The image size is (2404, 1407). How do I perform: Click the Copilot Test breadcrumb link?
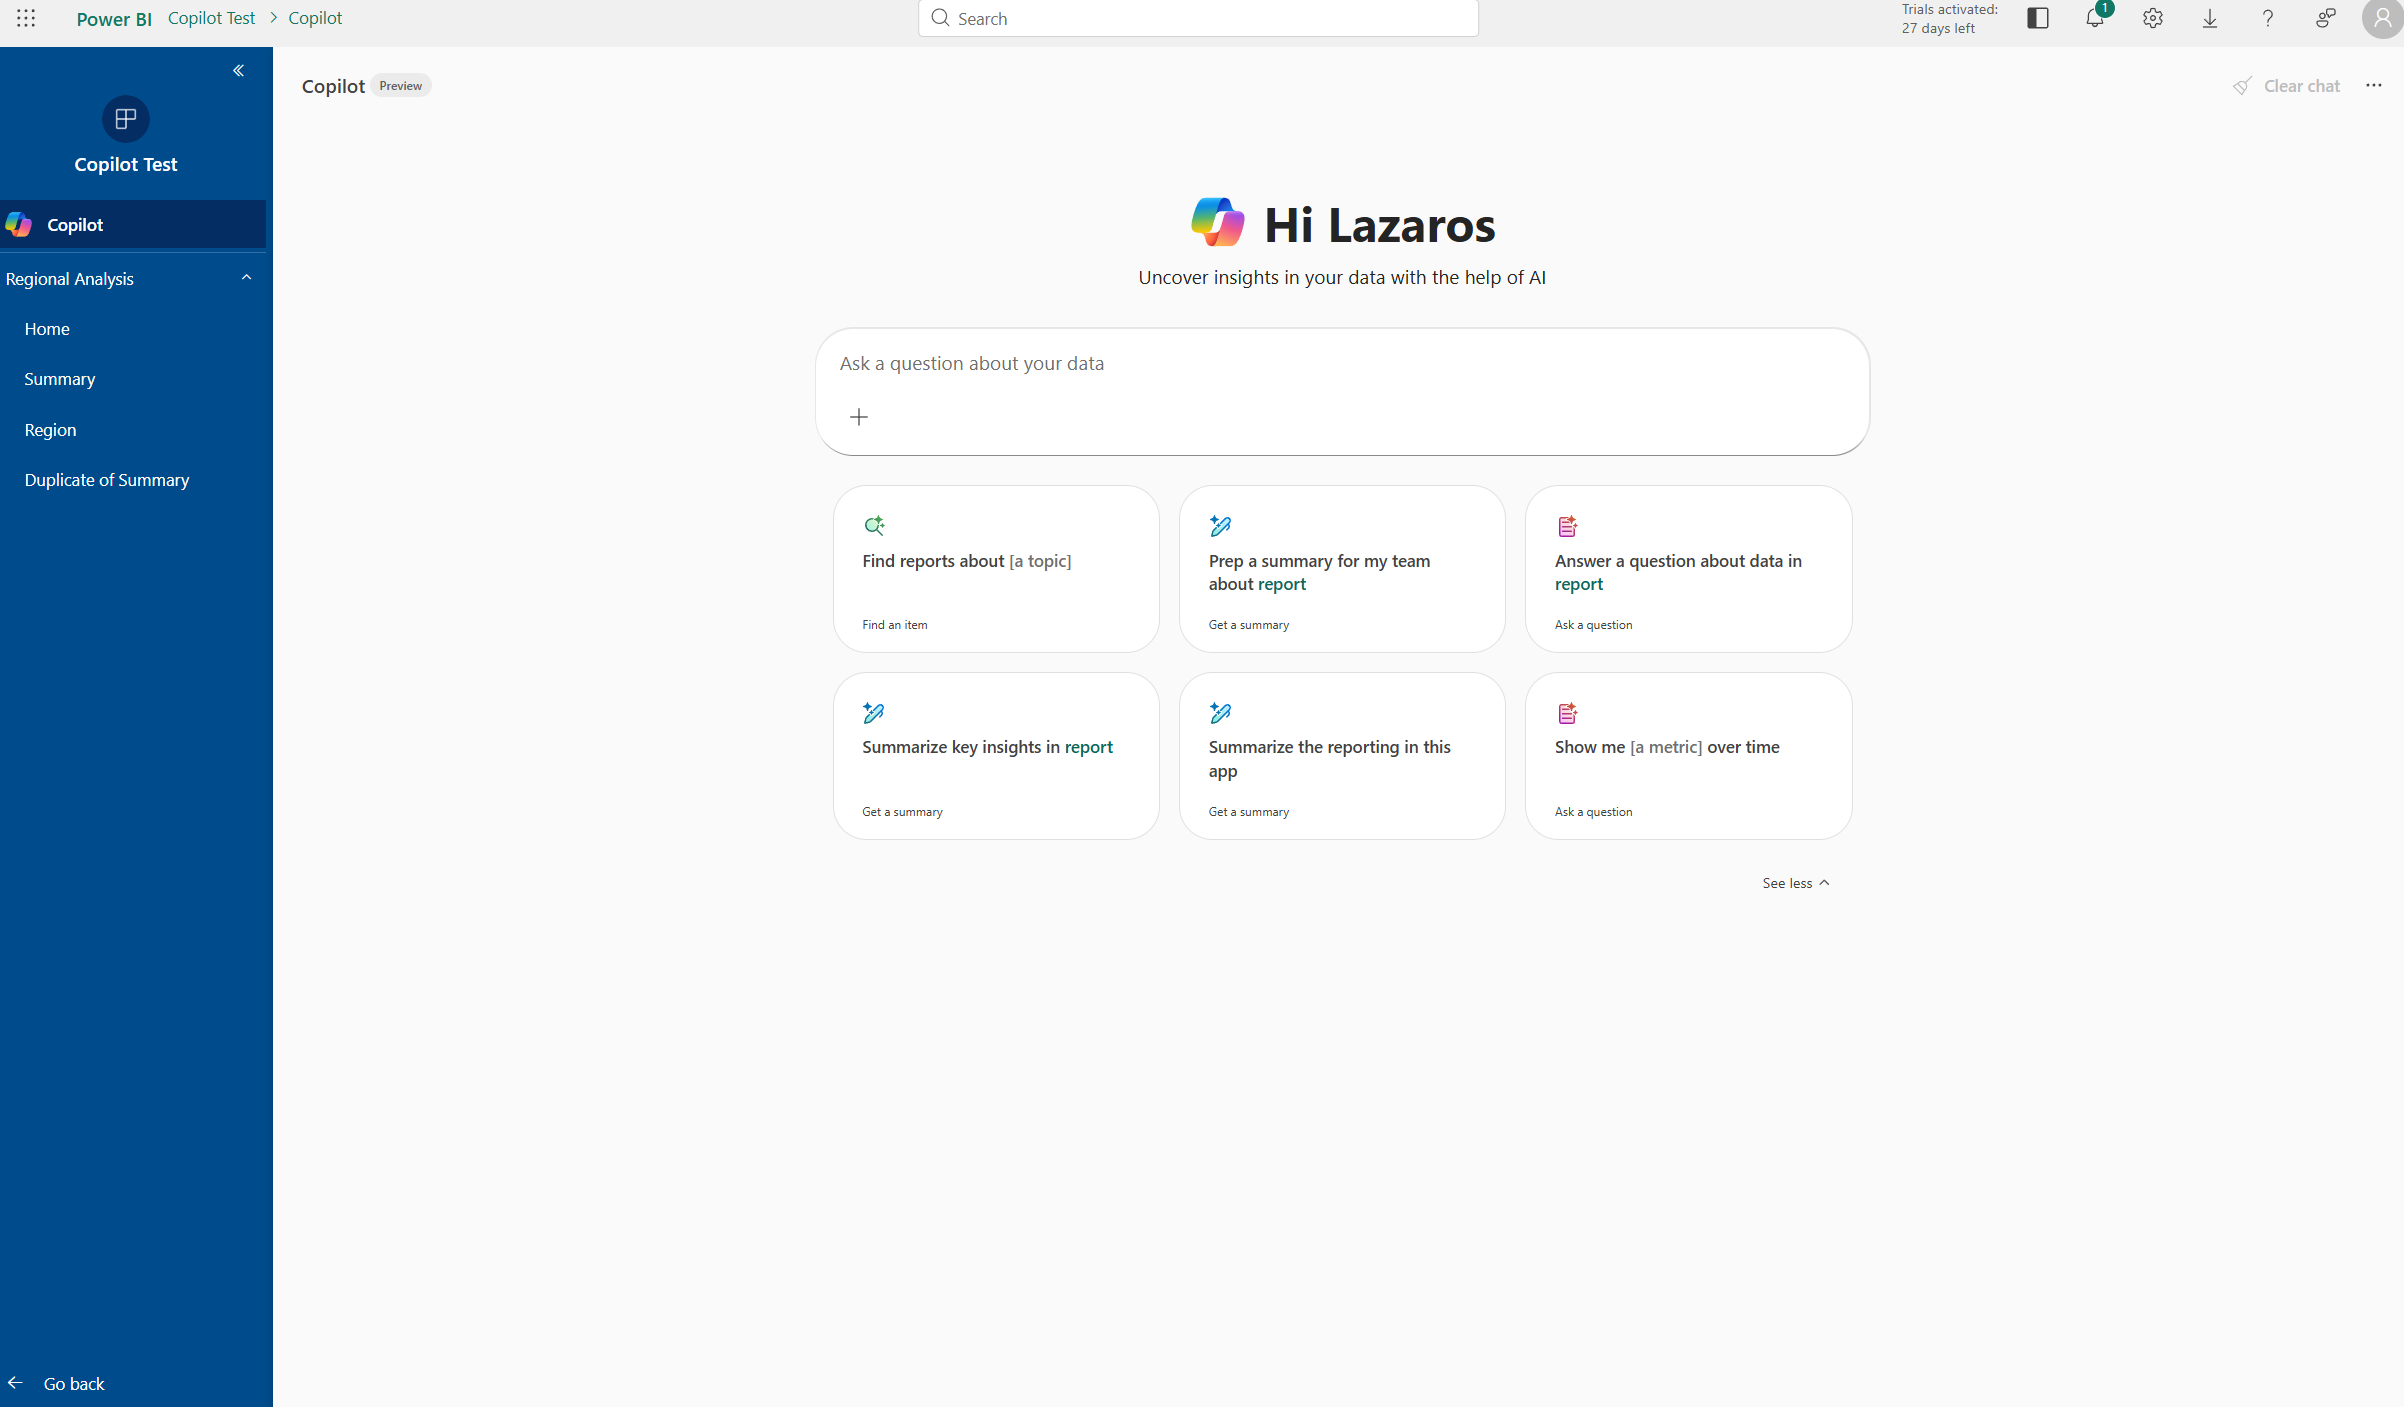click(211, 18)
